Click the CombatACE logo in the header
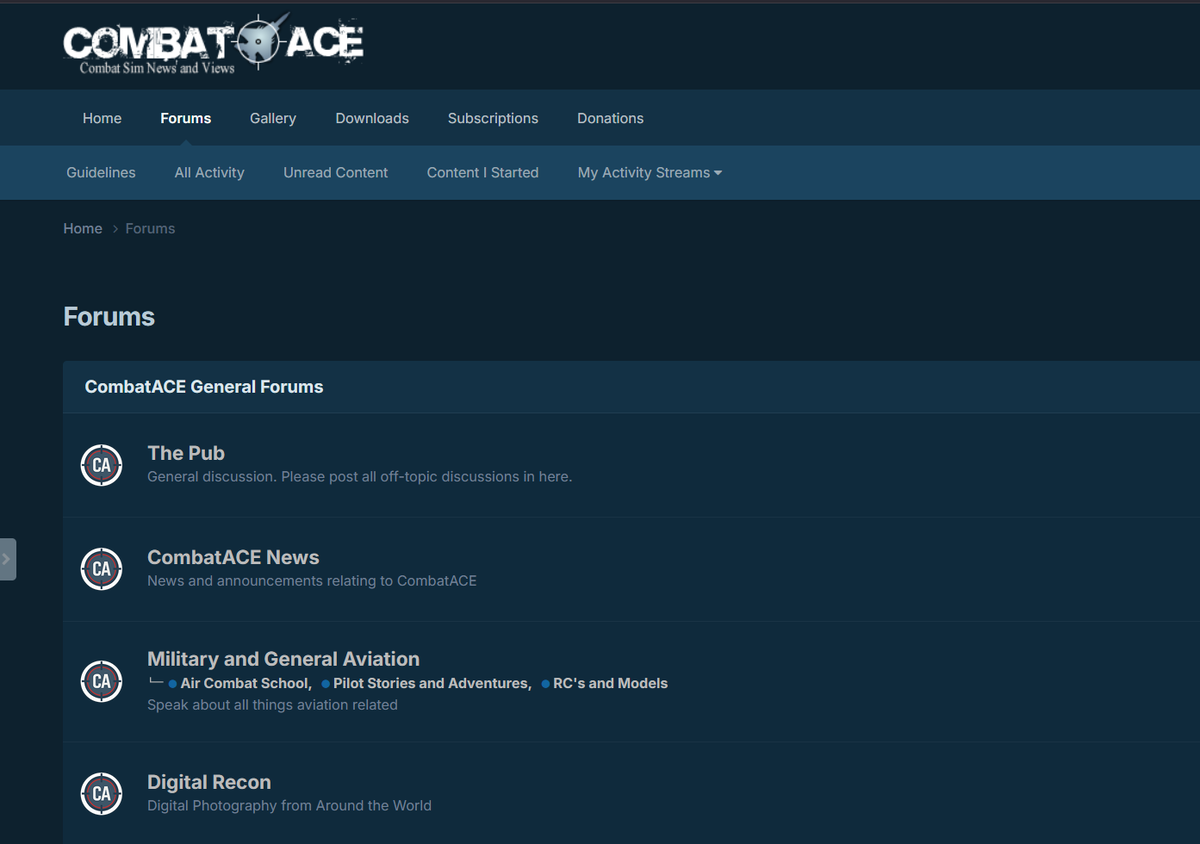 coord(213,44)
